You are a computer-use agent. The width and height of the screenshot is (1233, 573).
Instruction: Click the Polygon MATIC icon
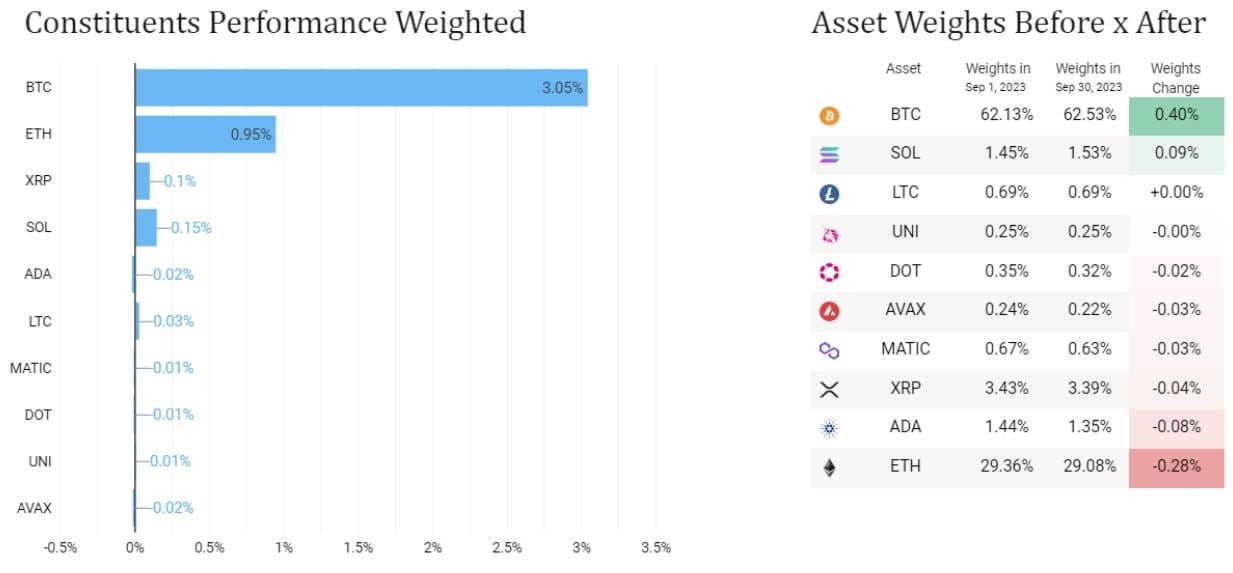[829, 350]
